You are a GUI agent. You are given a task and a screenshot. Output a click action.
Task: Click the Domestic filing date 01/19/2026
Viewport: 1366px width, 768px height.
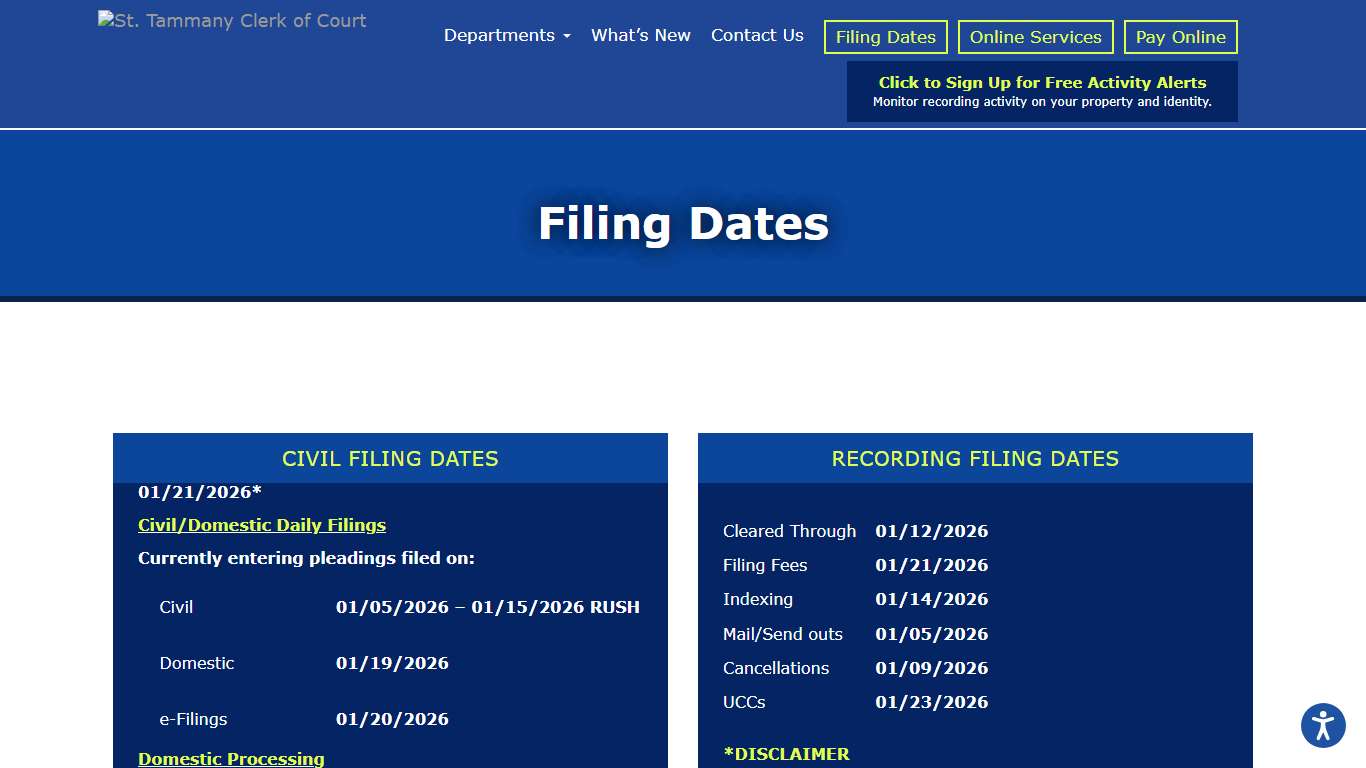pyautogui.click(x=392, y=663)
